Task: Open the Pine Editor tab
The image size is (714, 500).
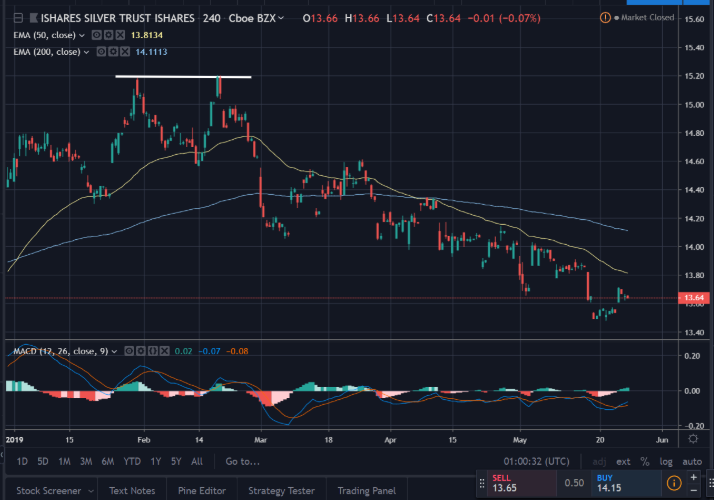Action: pyautogui.click(x=202, y=491)
